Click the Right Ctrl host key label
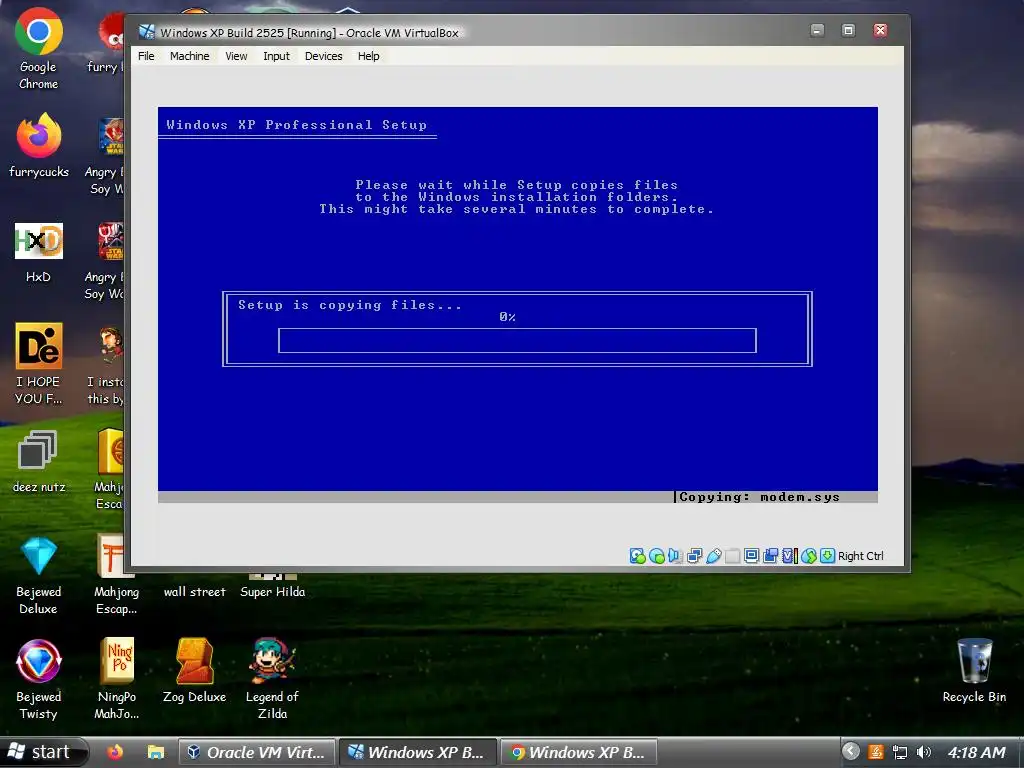1024x768 pixels. tap(861, 556)
